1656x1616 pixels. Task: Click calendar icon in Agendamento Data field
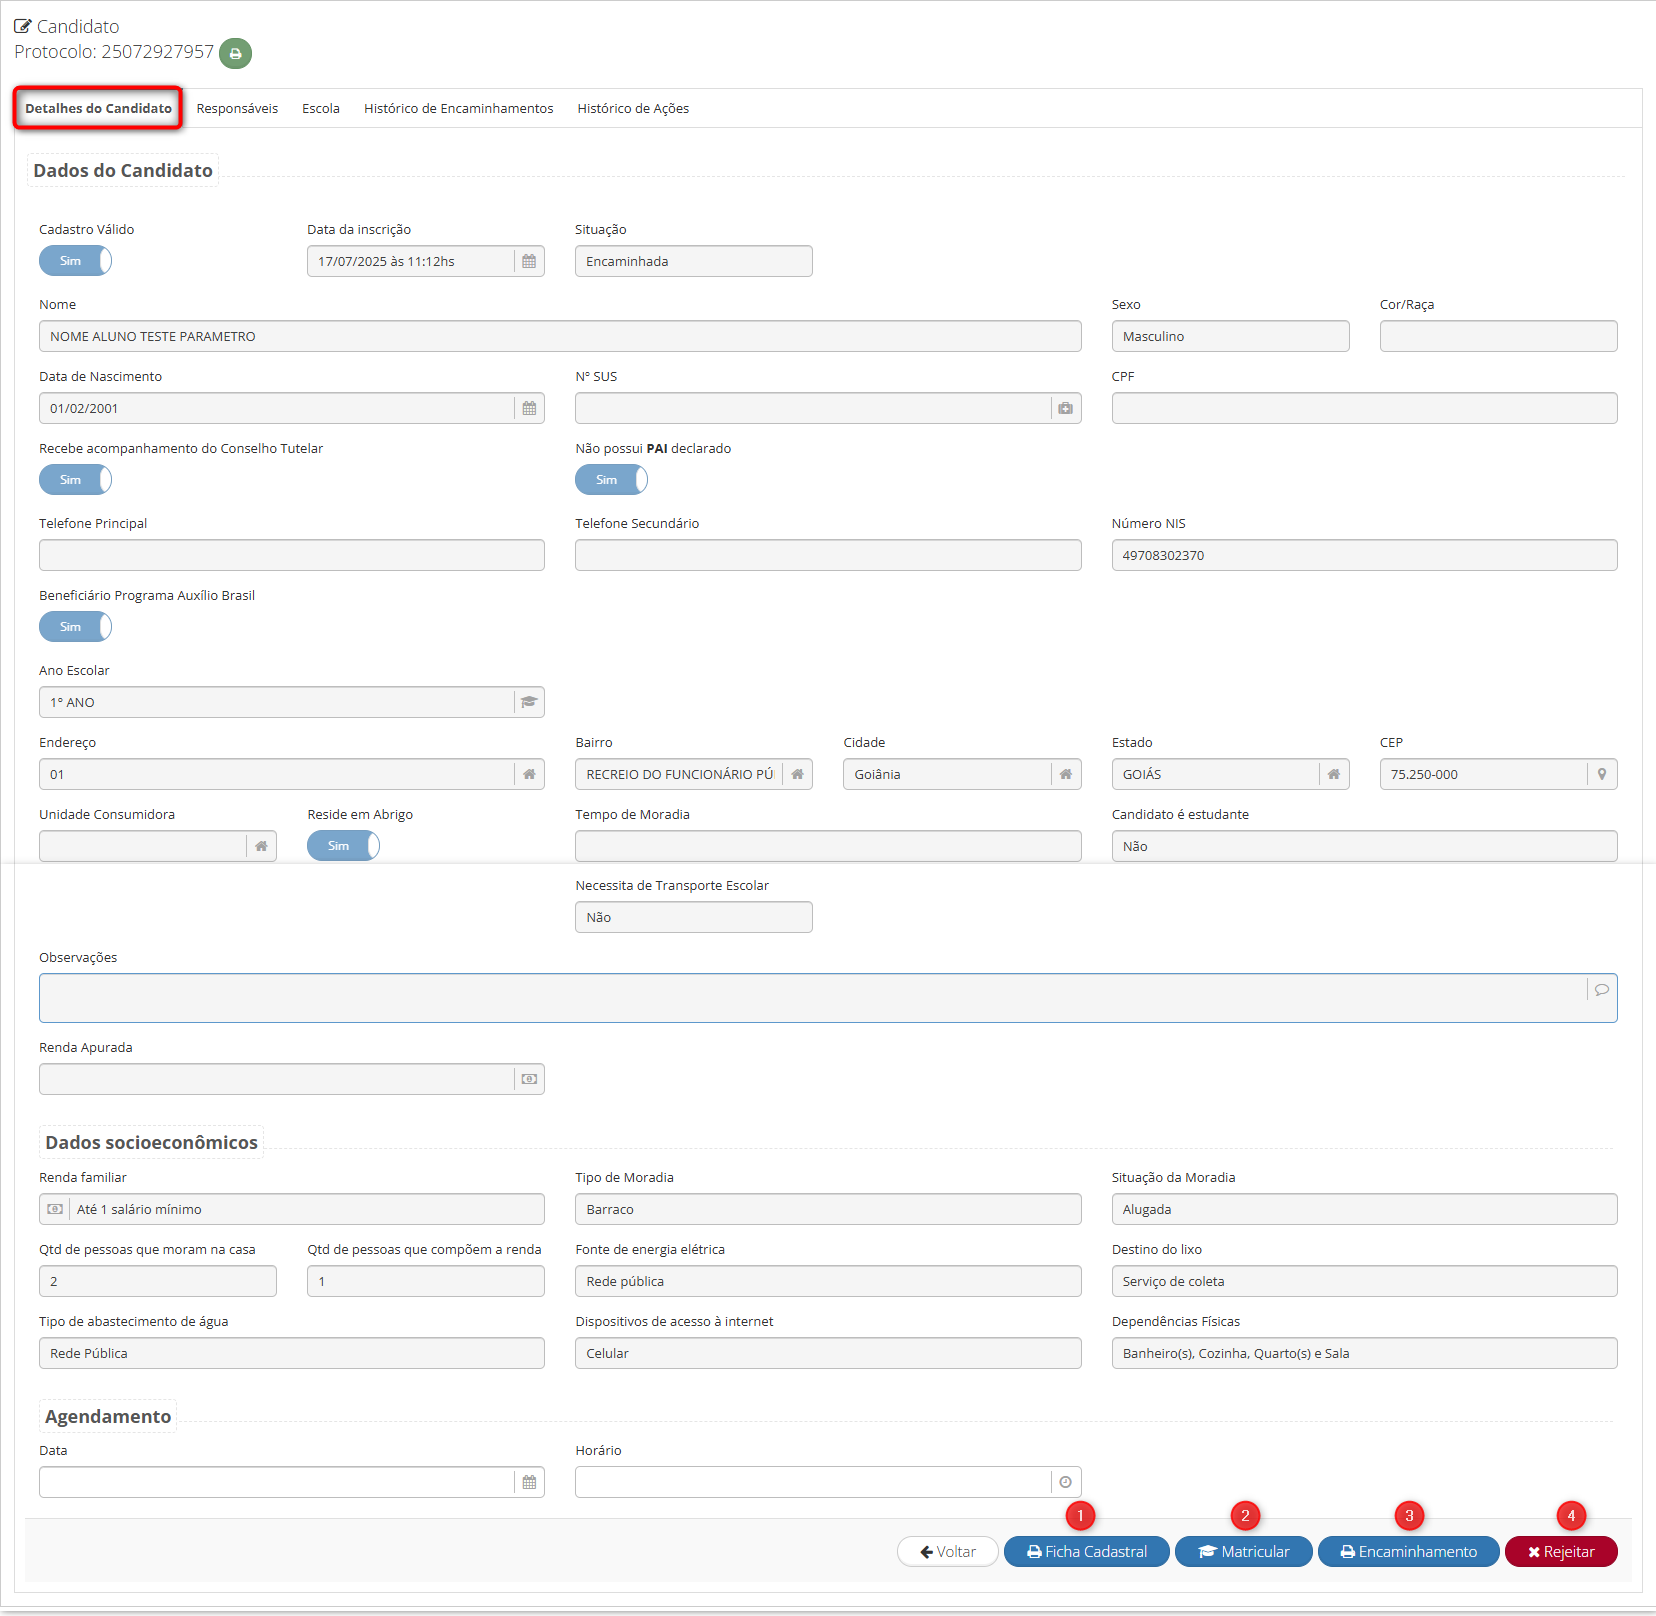(x=529, y=1483)
